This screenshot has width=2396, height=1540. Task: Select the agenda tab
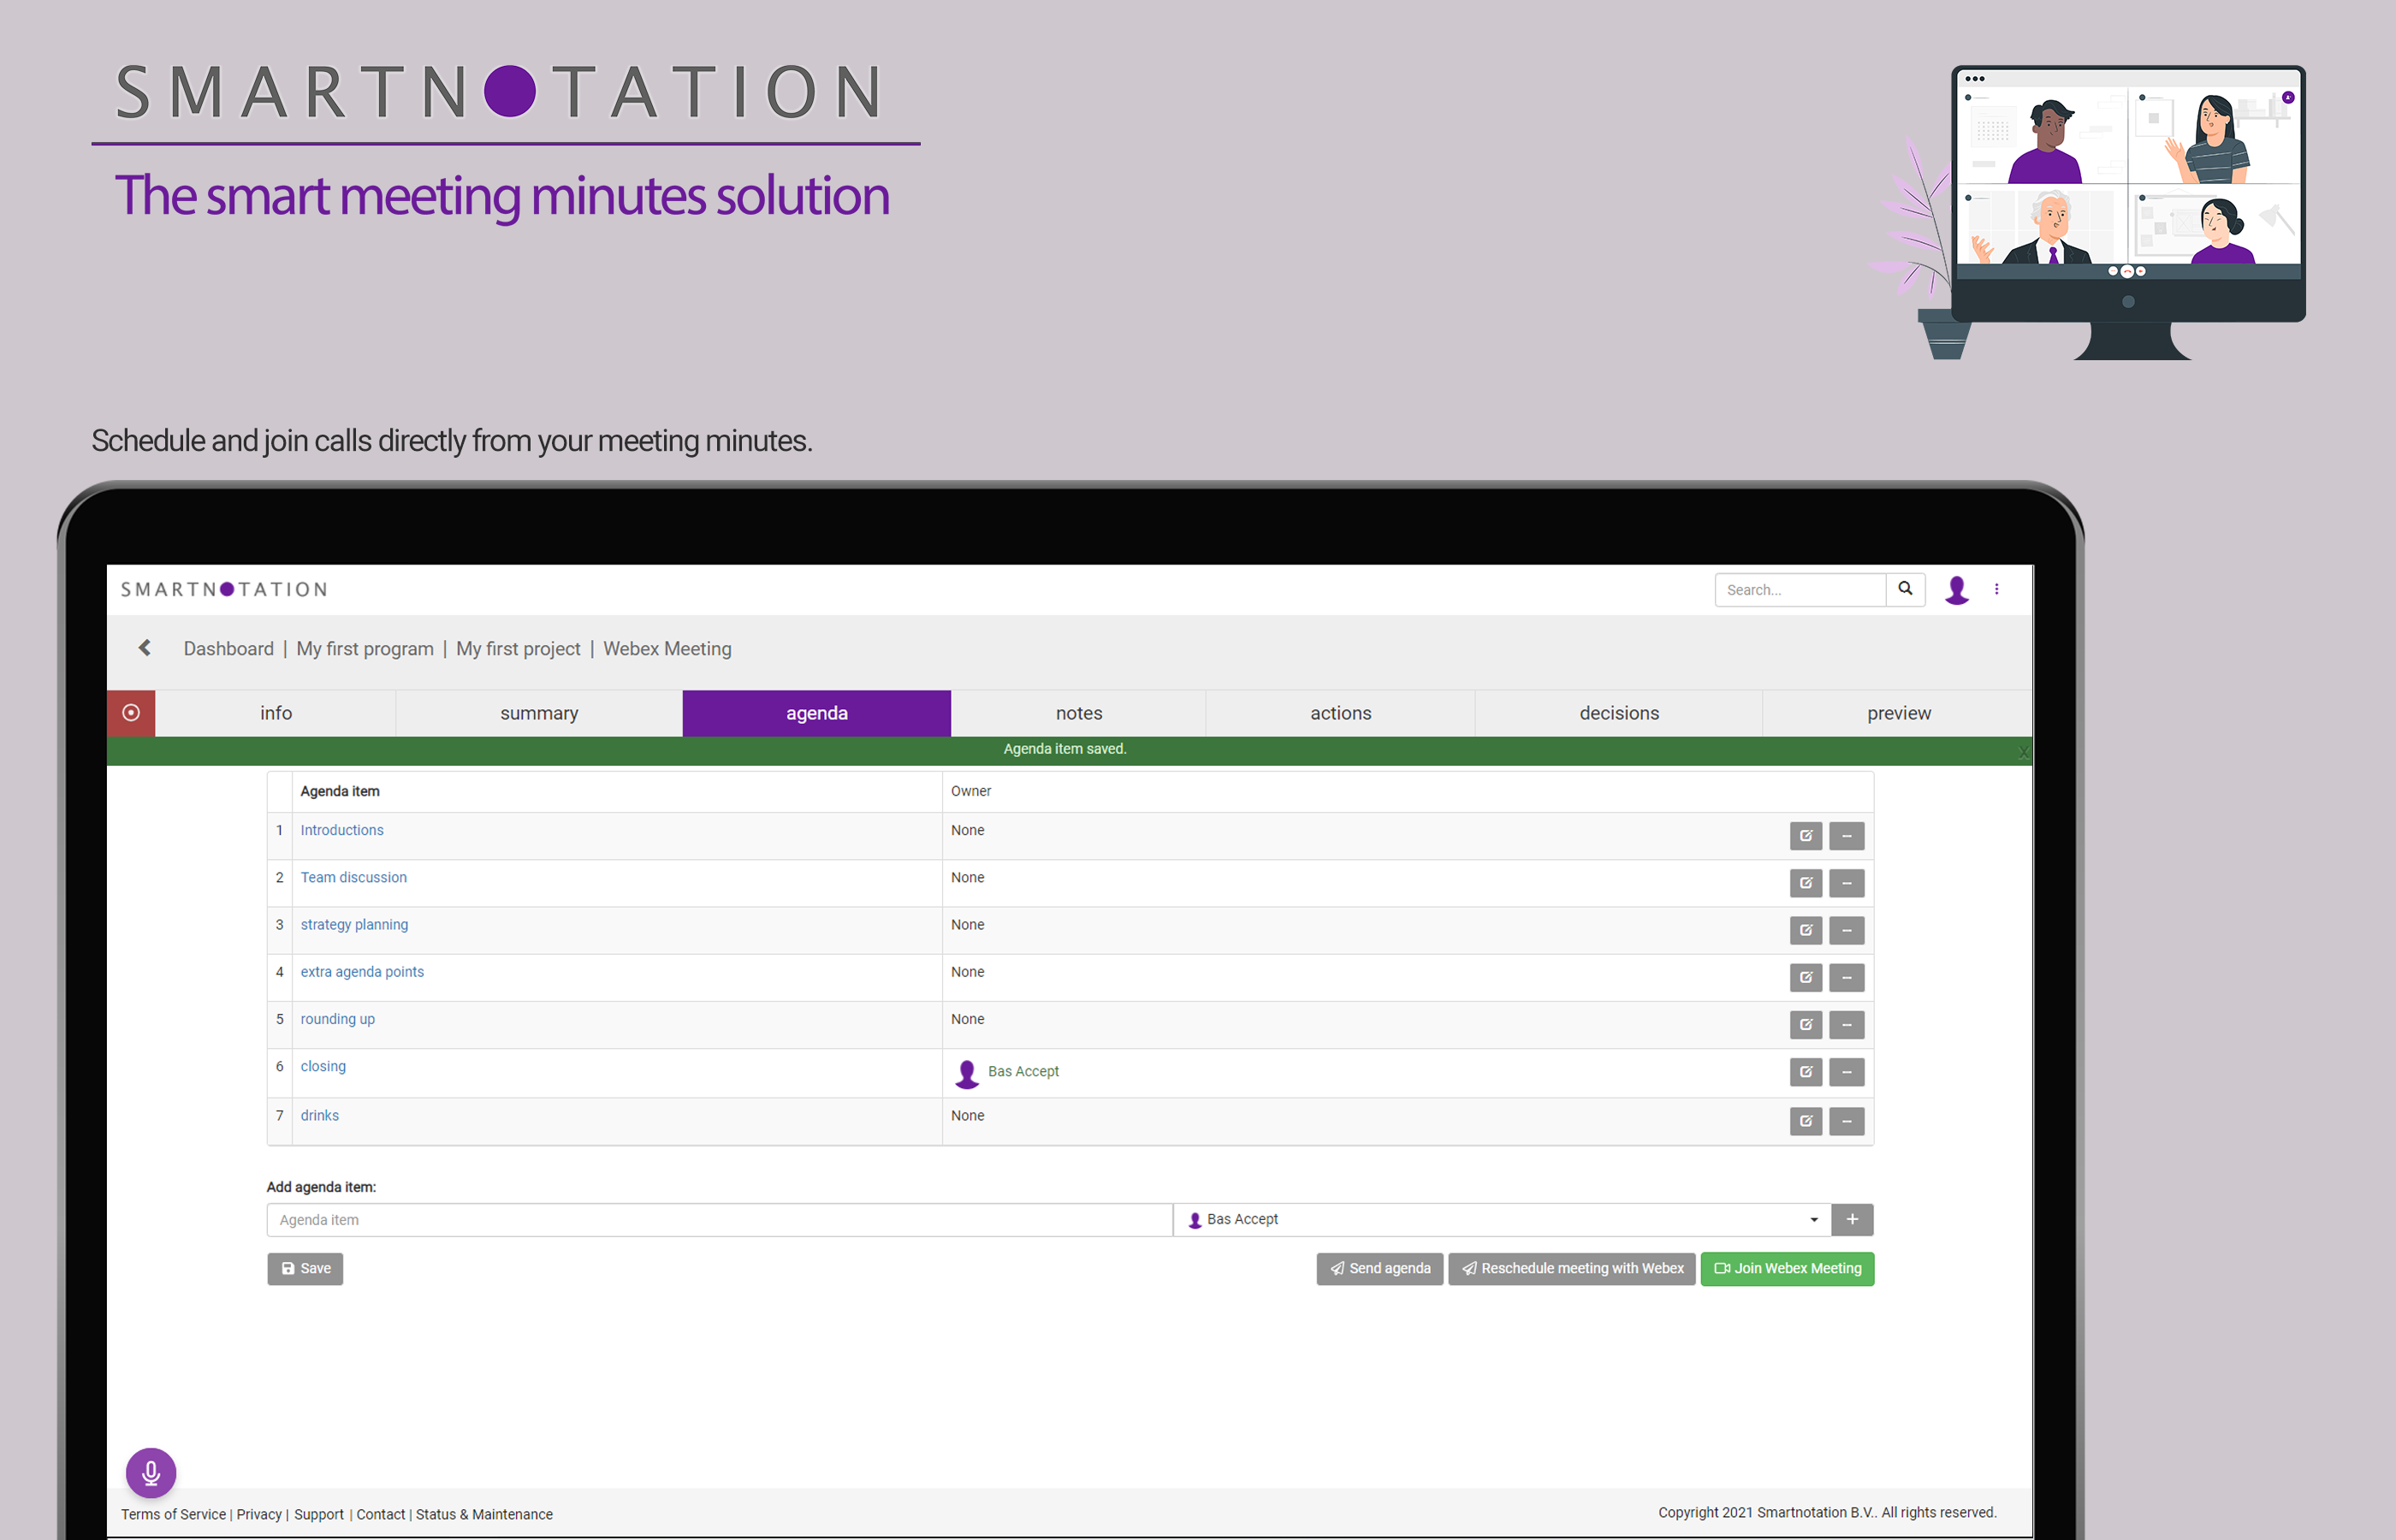tap(816, 713)
